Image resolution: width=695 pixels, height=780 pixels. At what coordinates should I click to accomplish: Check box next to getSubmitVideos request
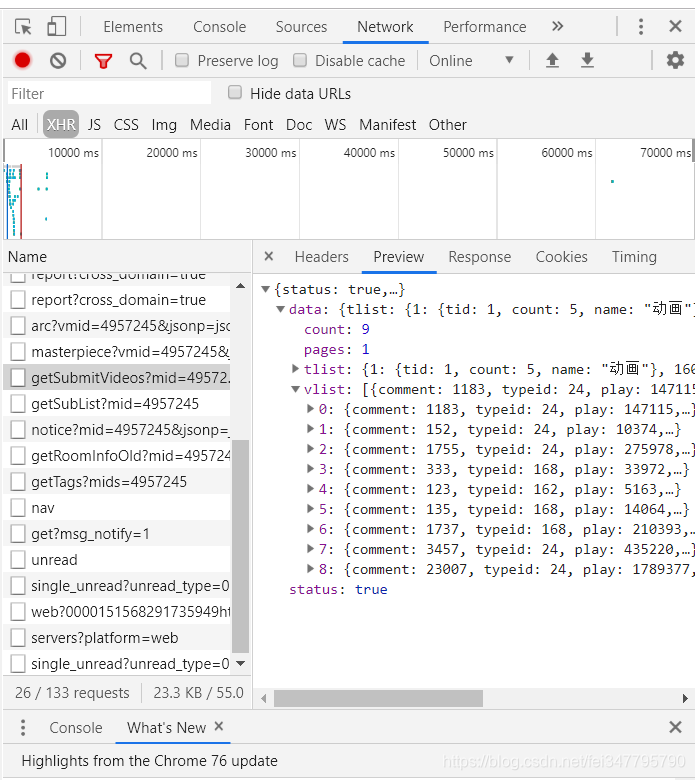pos(18,378)
